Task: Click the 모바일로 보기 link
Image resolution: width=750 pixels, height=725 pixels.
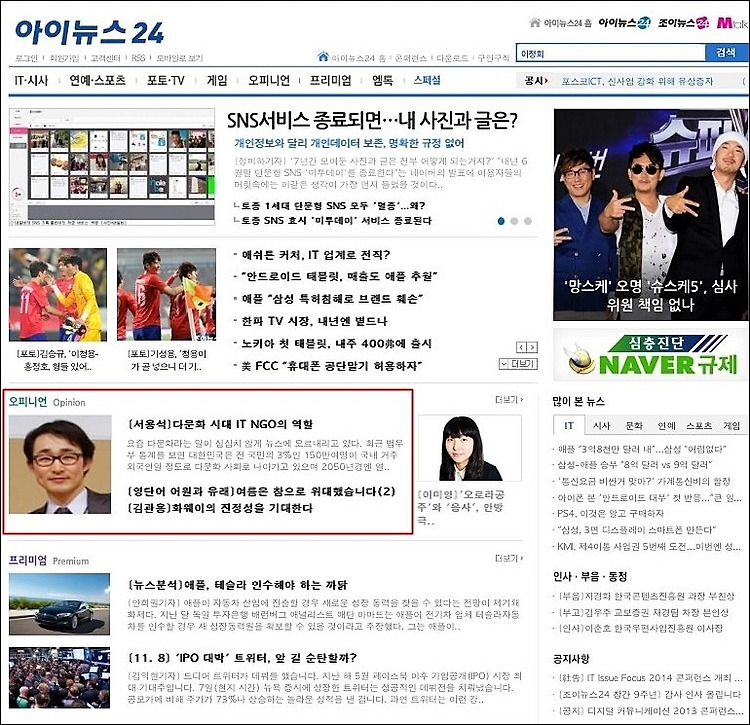Action: (x=179, y=58)
